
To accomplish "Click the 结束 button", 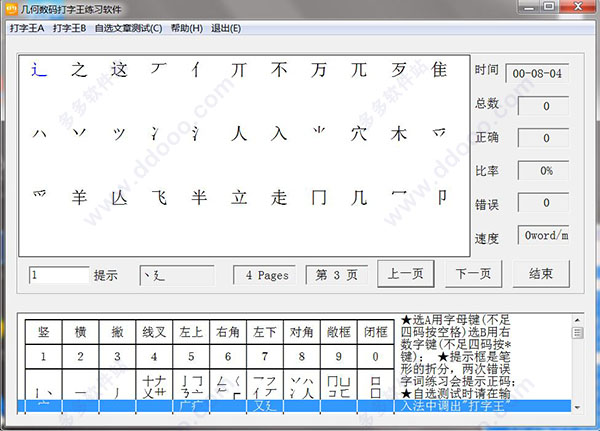I will [541, 274].
